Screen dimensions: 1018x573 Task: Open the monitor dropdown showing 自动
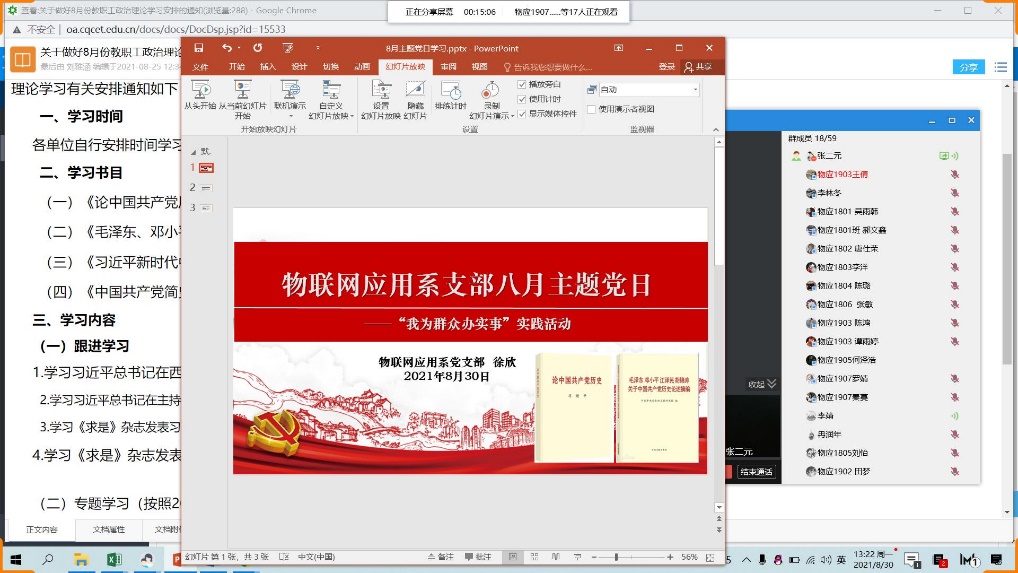pyautogui.click(x=696, y=89)
